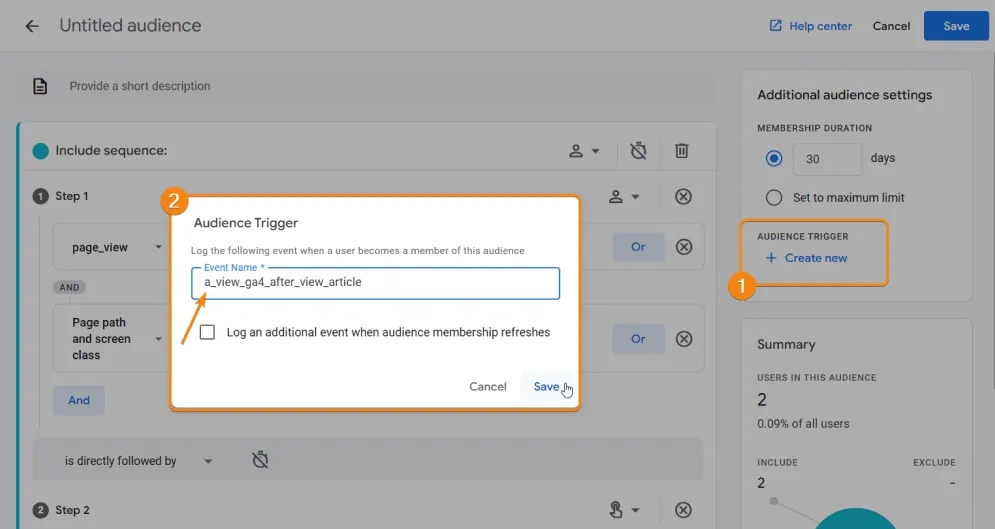Click the 'Step 2' label
Screen dimensions: 995x529
click(72, 510)
